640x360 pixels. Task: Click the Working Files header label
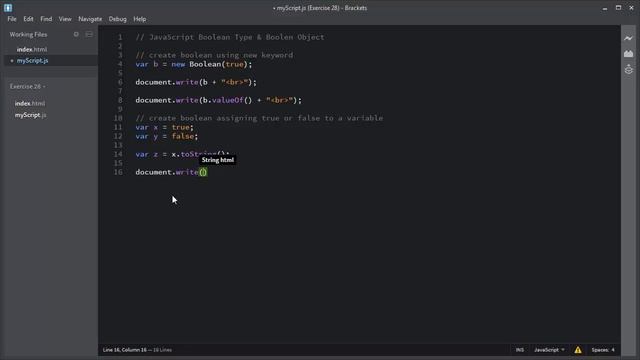coord(28,35)
